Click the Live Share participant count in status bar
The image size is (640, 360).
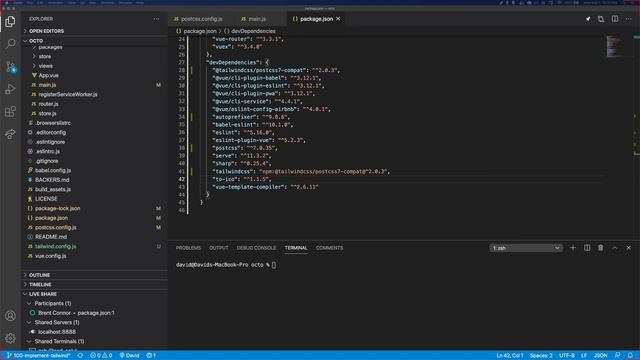click(151, 356)
